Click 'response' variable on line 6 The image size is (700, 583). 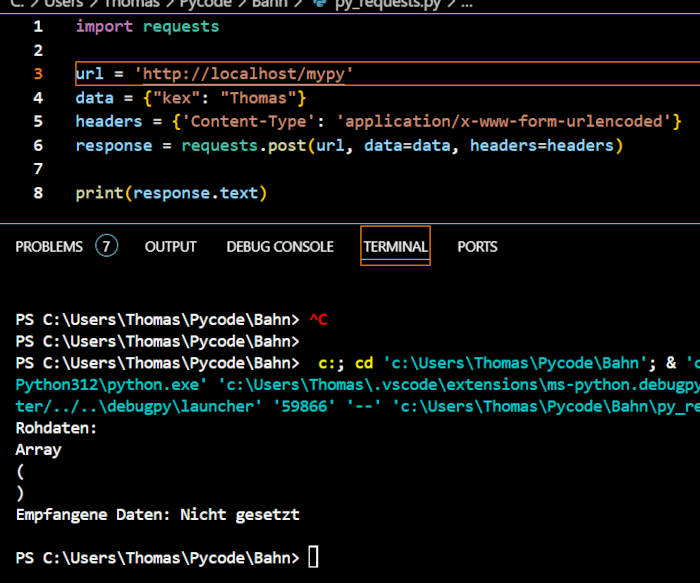pyautogui.click(x=114, y=146)
